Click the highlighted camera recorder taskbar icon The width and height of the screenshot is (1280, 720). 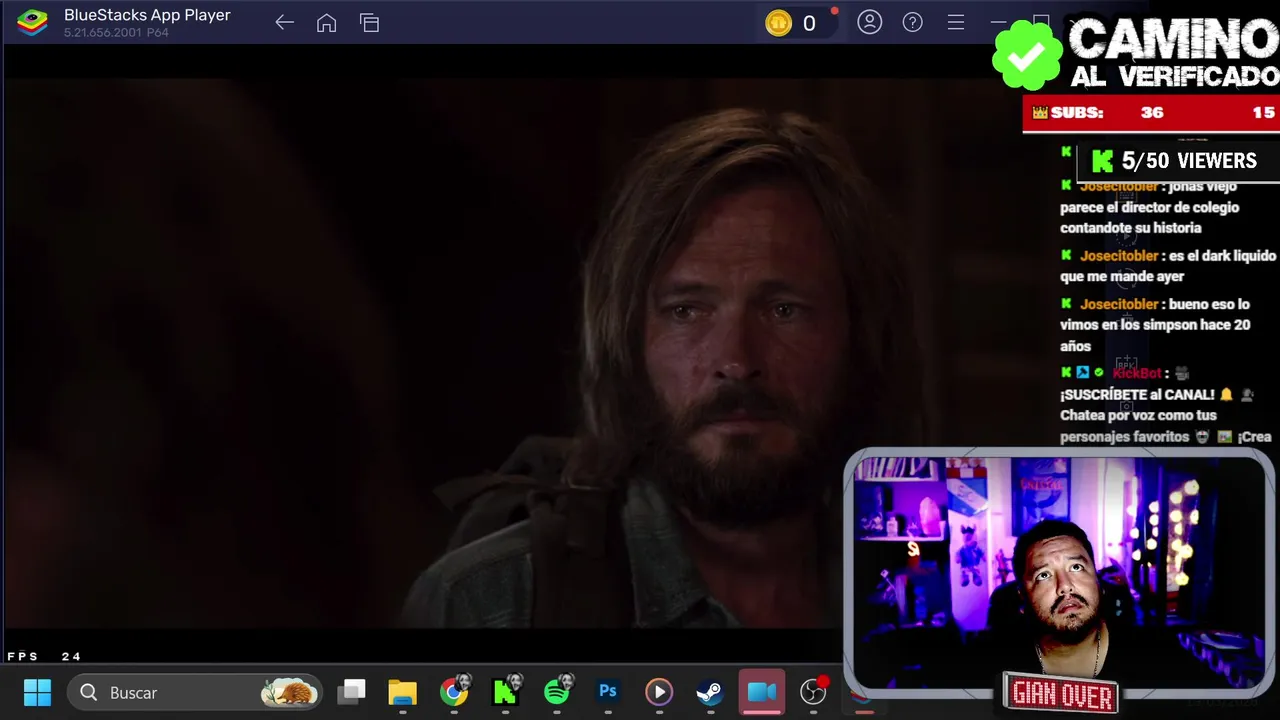point(762,692)
